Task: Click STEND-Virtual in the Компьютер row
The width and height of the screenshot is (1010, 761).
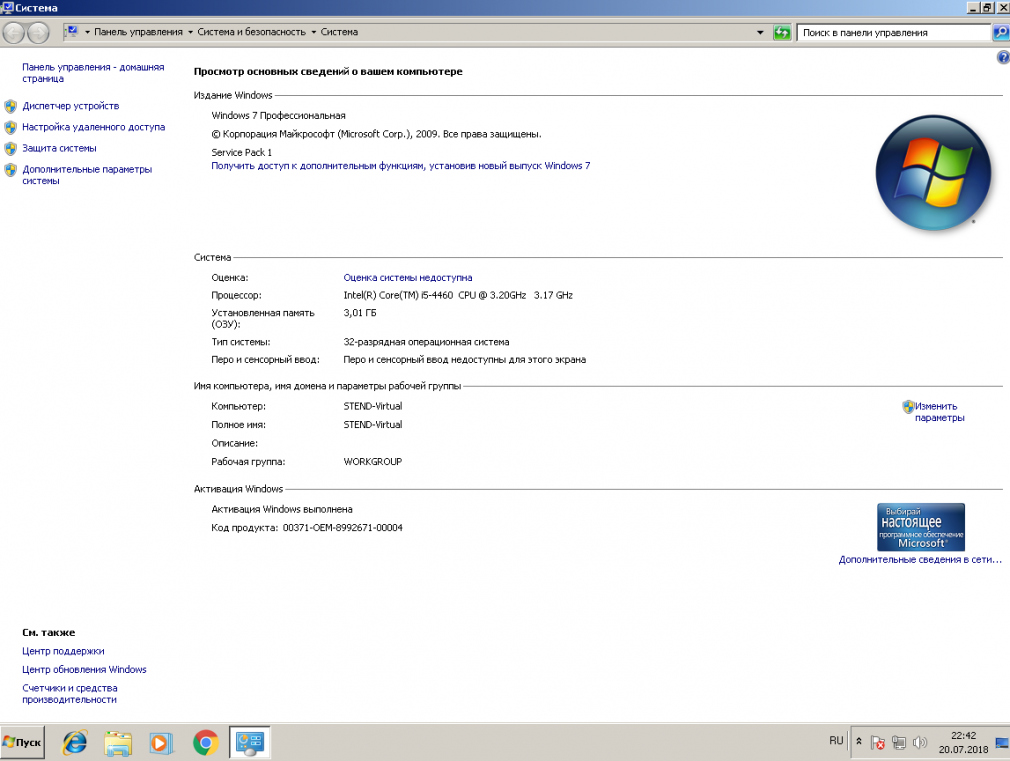Action: (x=373, y=407)
